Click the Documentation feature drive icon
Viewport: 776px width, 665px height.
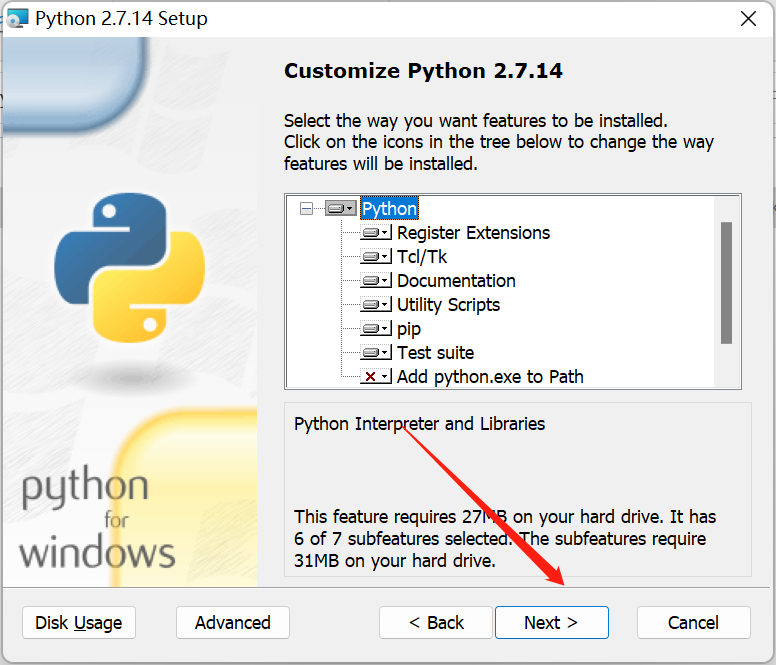pos(376,281)
